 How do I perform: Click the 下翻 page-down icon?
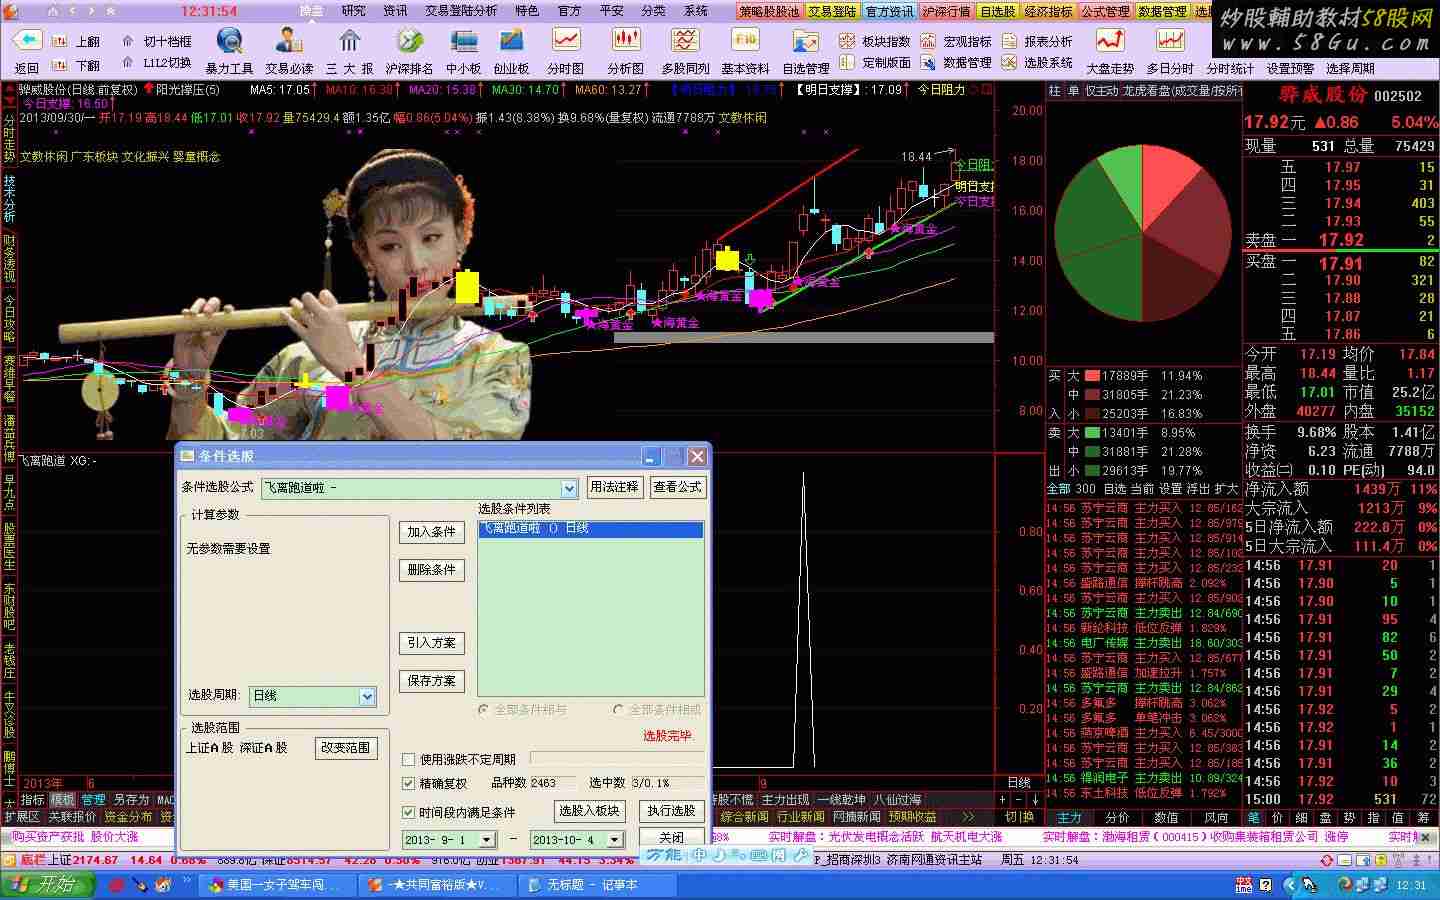61,65
